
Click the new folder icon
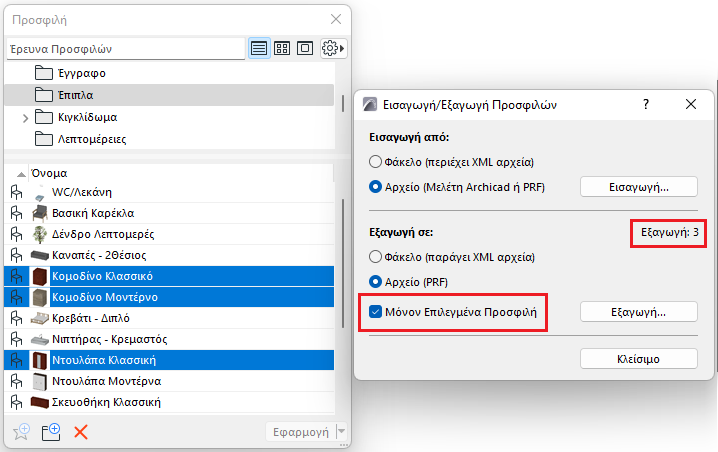click(x=50, y=432)
